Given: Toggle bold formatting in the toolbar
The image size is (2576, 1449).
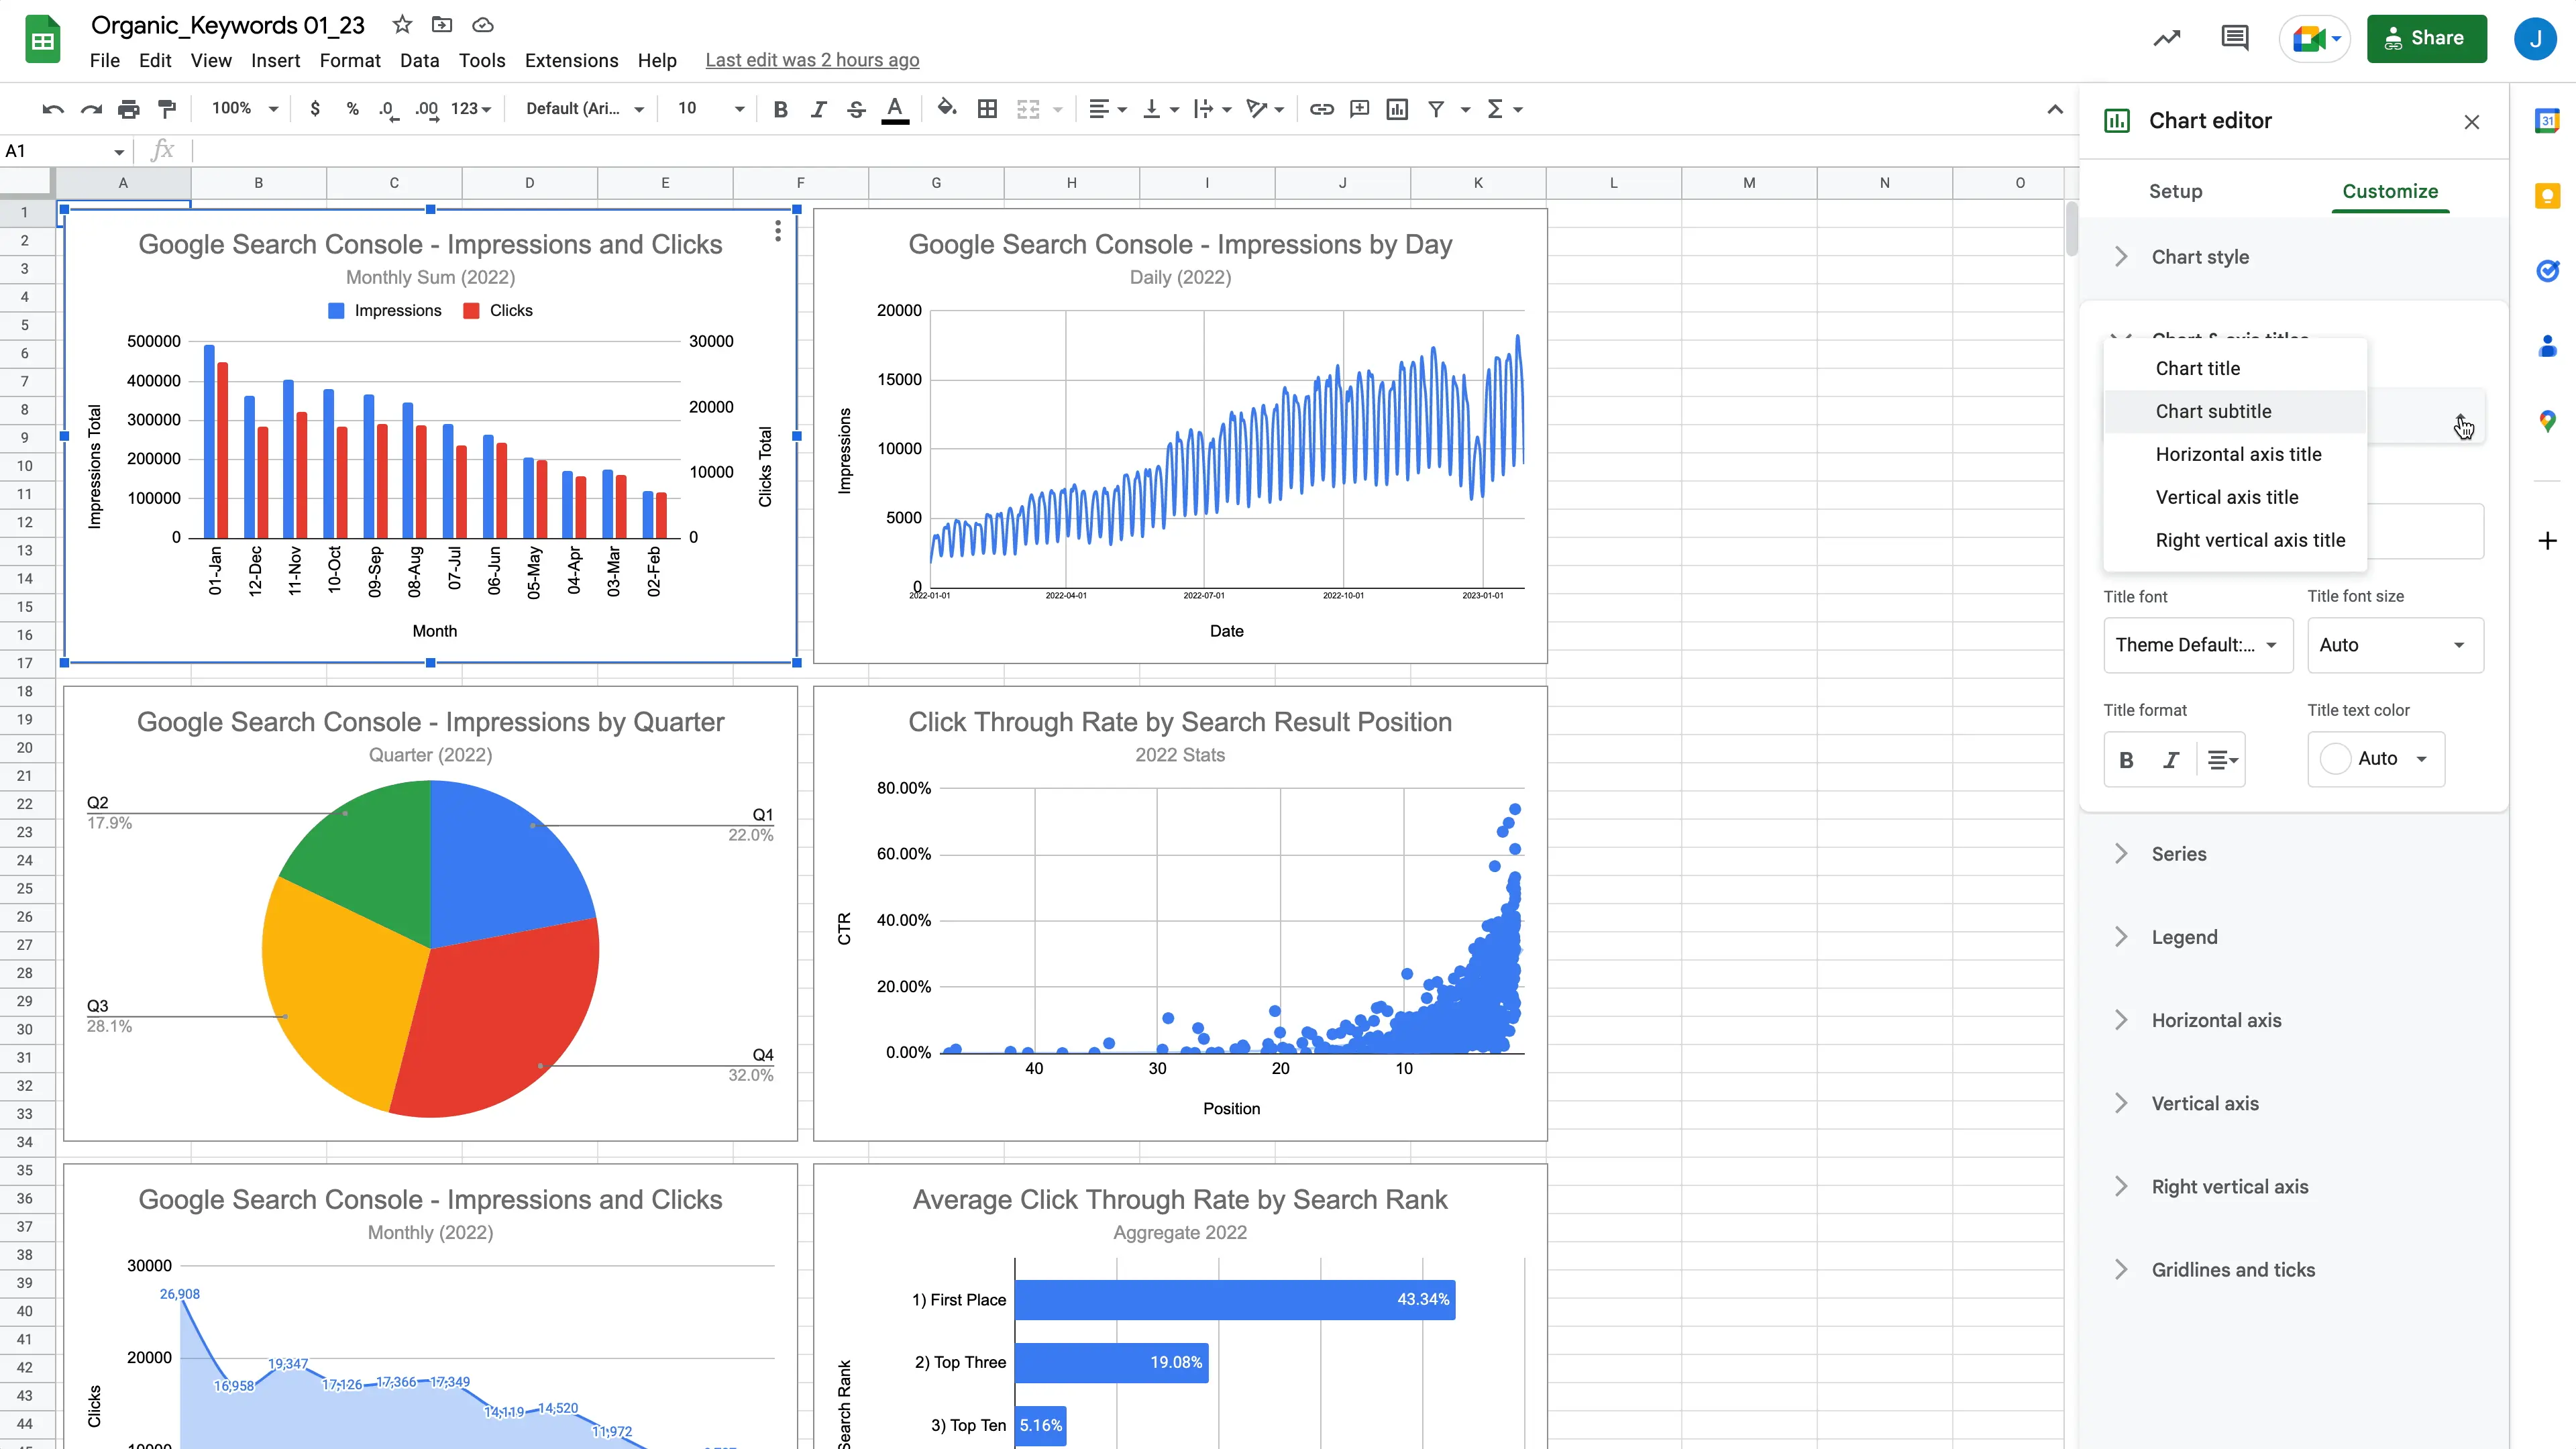Looking at the screenshot, I should tap(781, 109).
